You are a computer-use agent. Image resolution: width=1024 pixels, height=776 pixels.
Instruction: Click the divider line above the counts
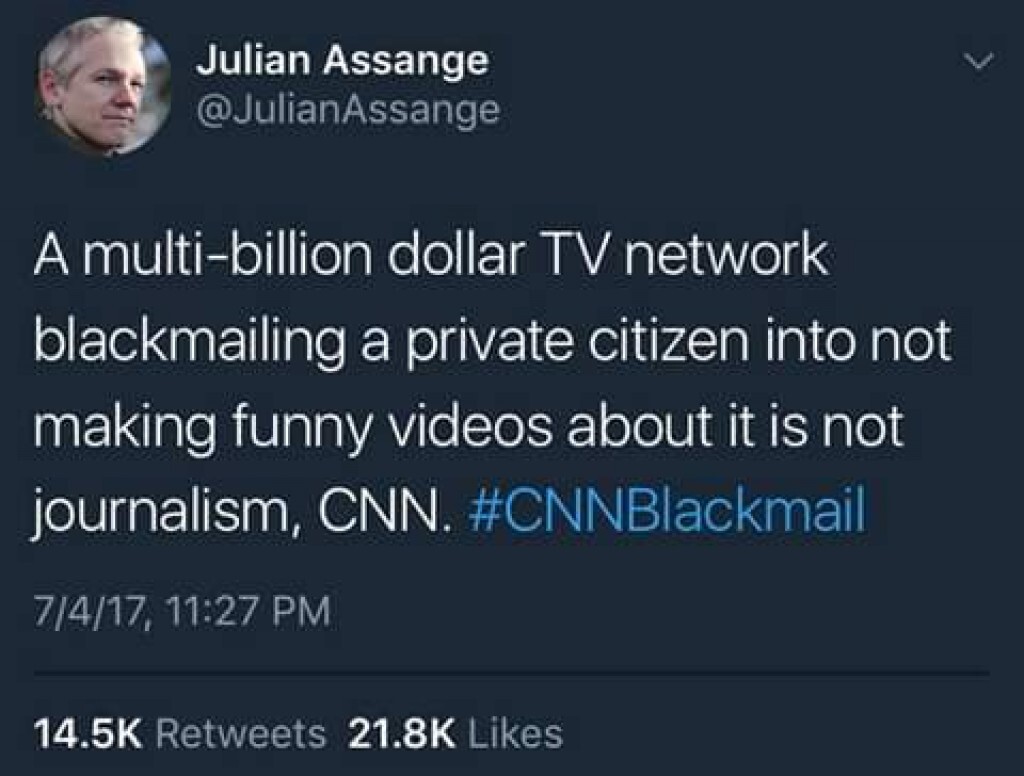[x=511, y=673]
